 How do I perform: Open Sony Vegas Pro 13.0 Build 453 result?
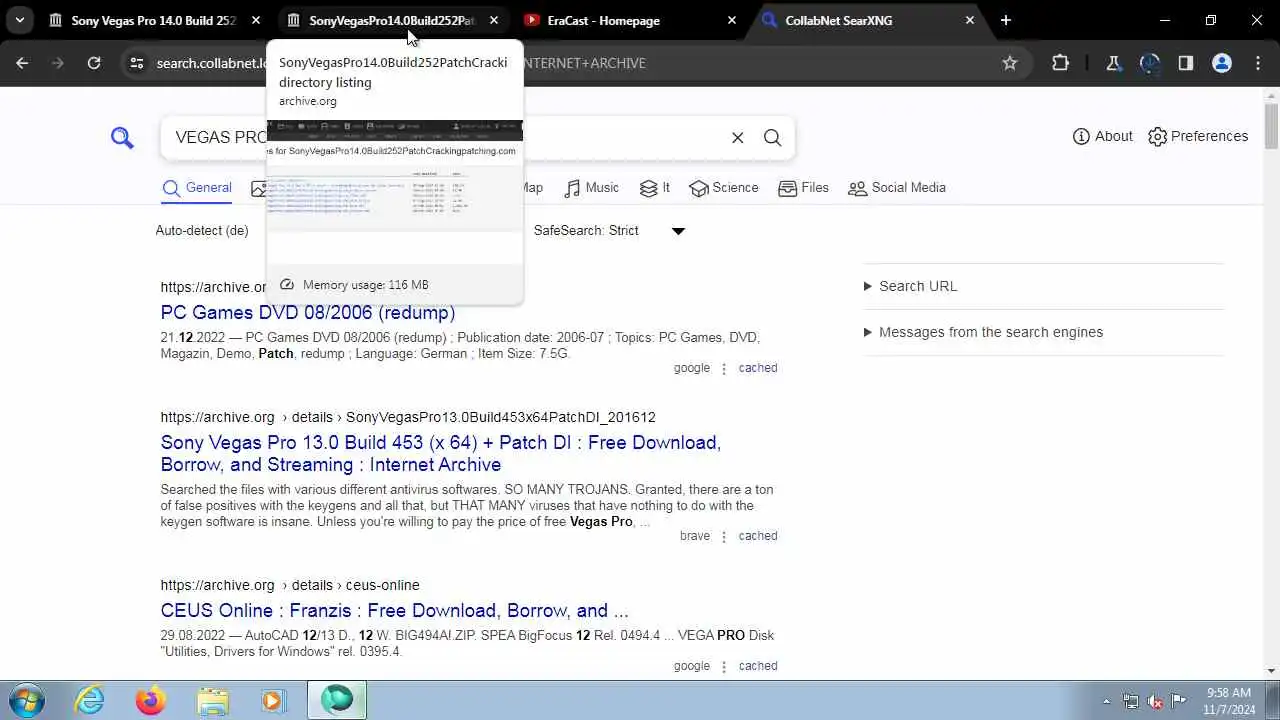[441, 453]
